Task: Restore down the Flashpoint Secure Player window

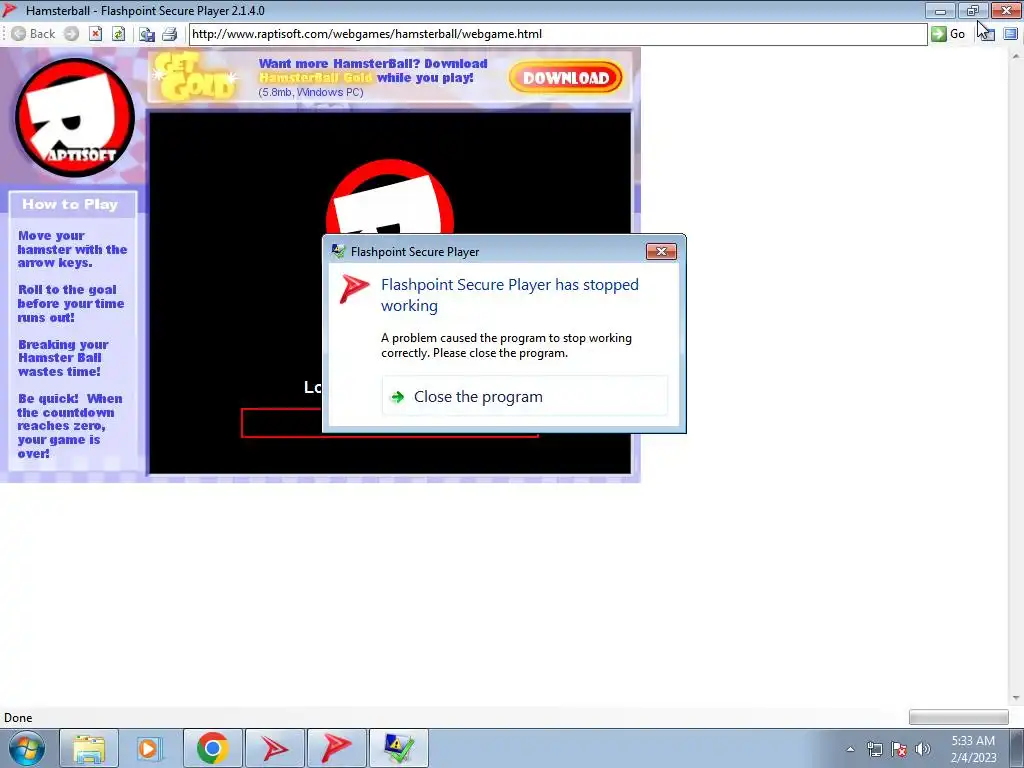Action: (973, 10)
